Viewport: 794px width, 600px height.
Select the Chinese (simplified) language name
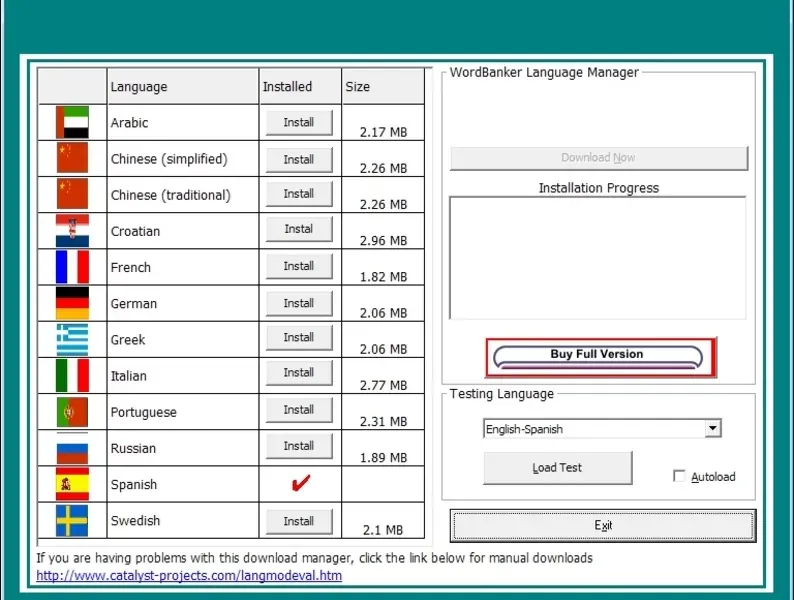(x=169, y=159)
